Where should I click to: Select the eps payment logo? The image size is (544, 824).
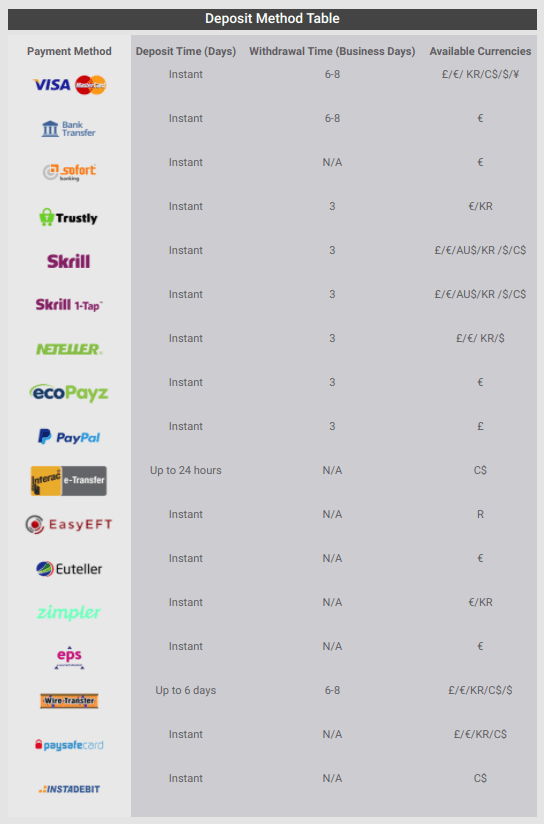69,657
